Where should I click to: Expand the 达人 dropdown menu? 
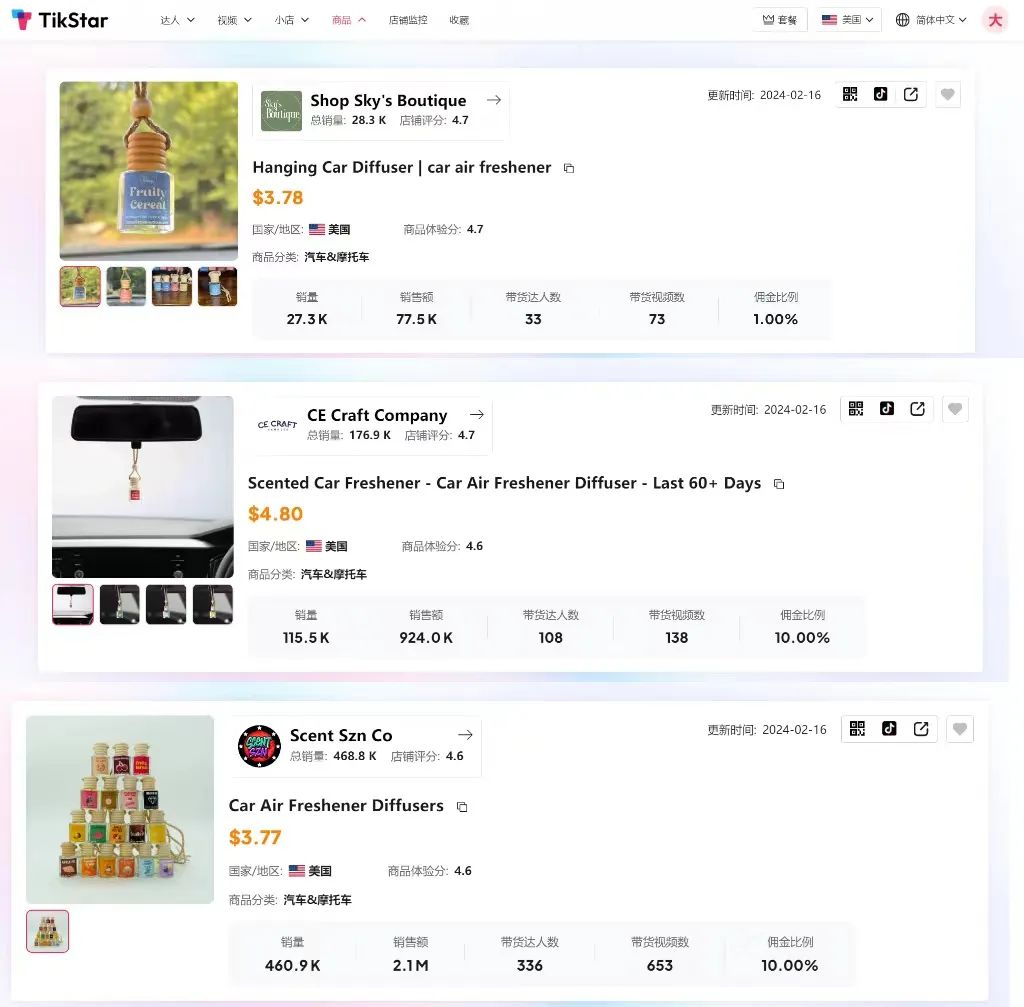pos(177,20)
